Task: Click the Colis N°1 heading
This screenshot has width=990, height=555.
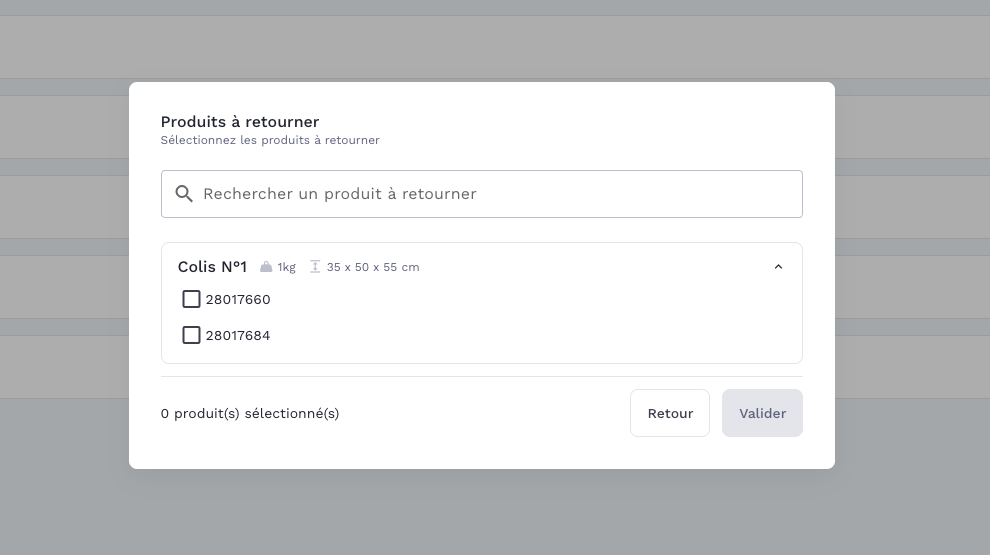Action: (212, 267)
